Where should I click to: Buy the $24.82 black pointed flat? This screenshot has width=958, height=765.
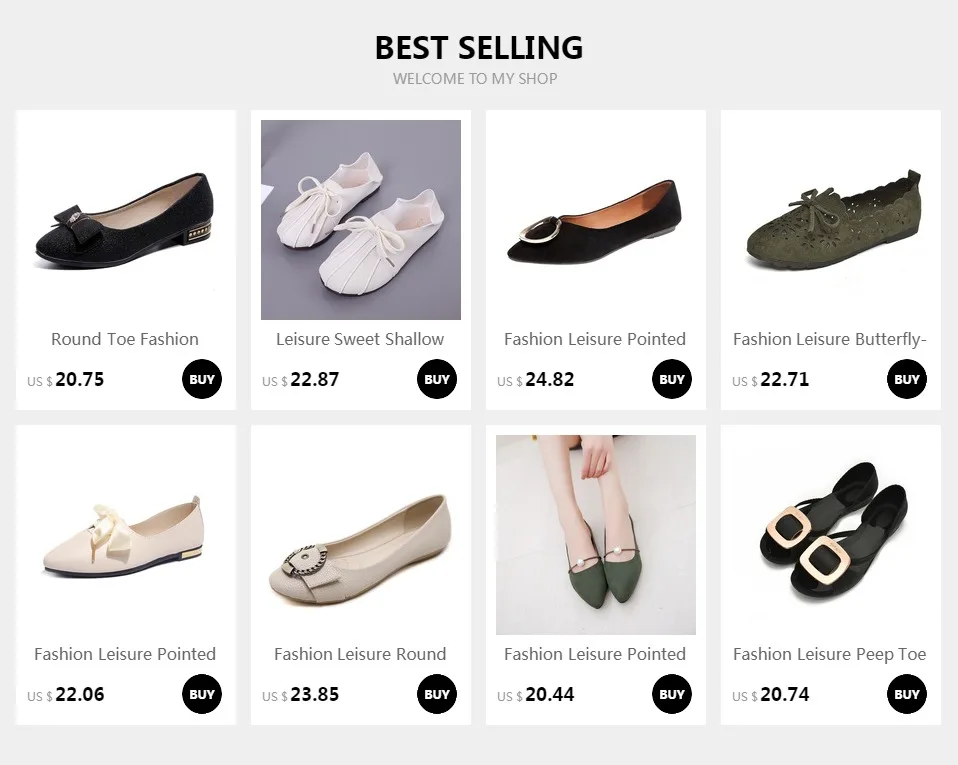672,380
